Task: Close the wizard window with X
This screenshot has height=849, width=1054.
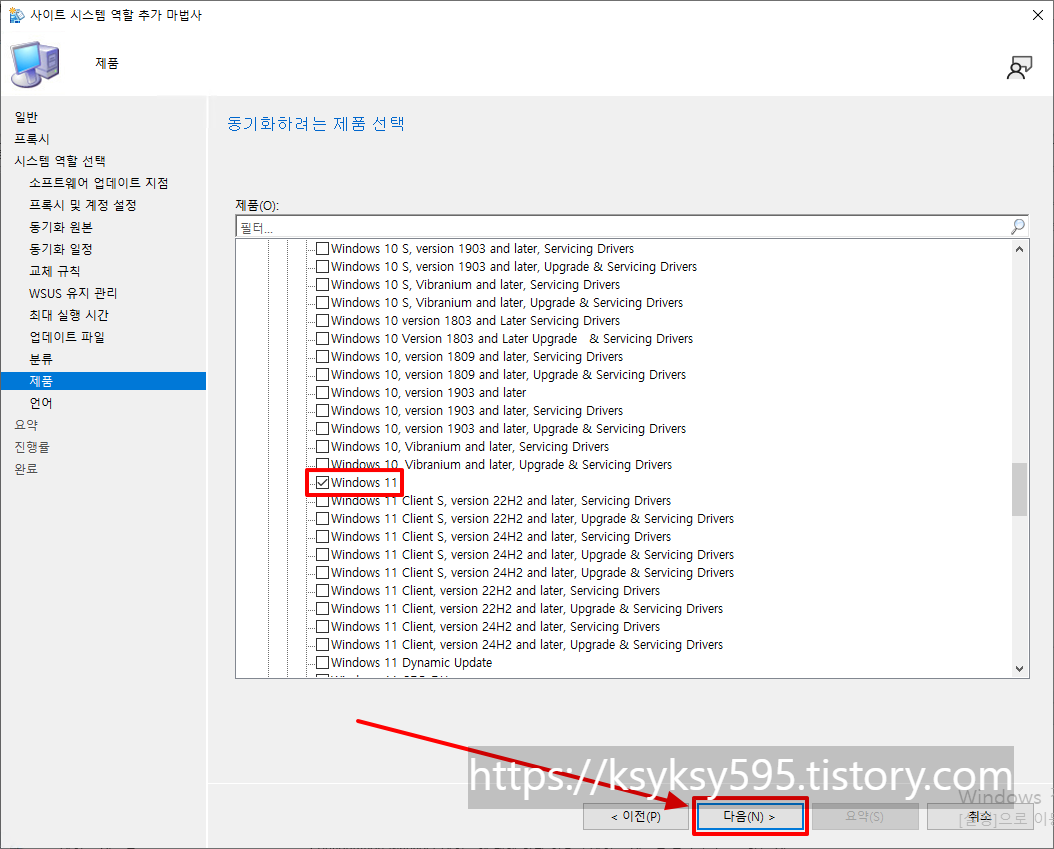Action: [x=1038, y=15]
